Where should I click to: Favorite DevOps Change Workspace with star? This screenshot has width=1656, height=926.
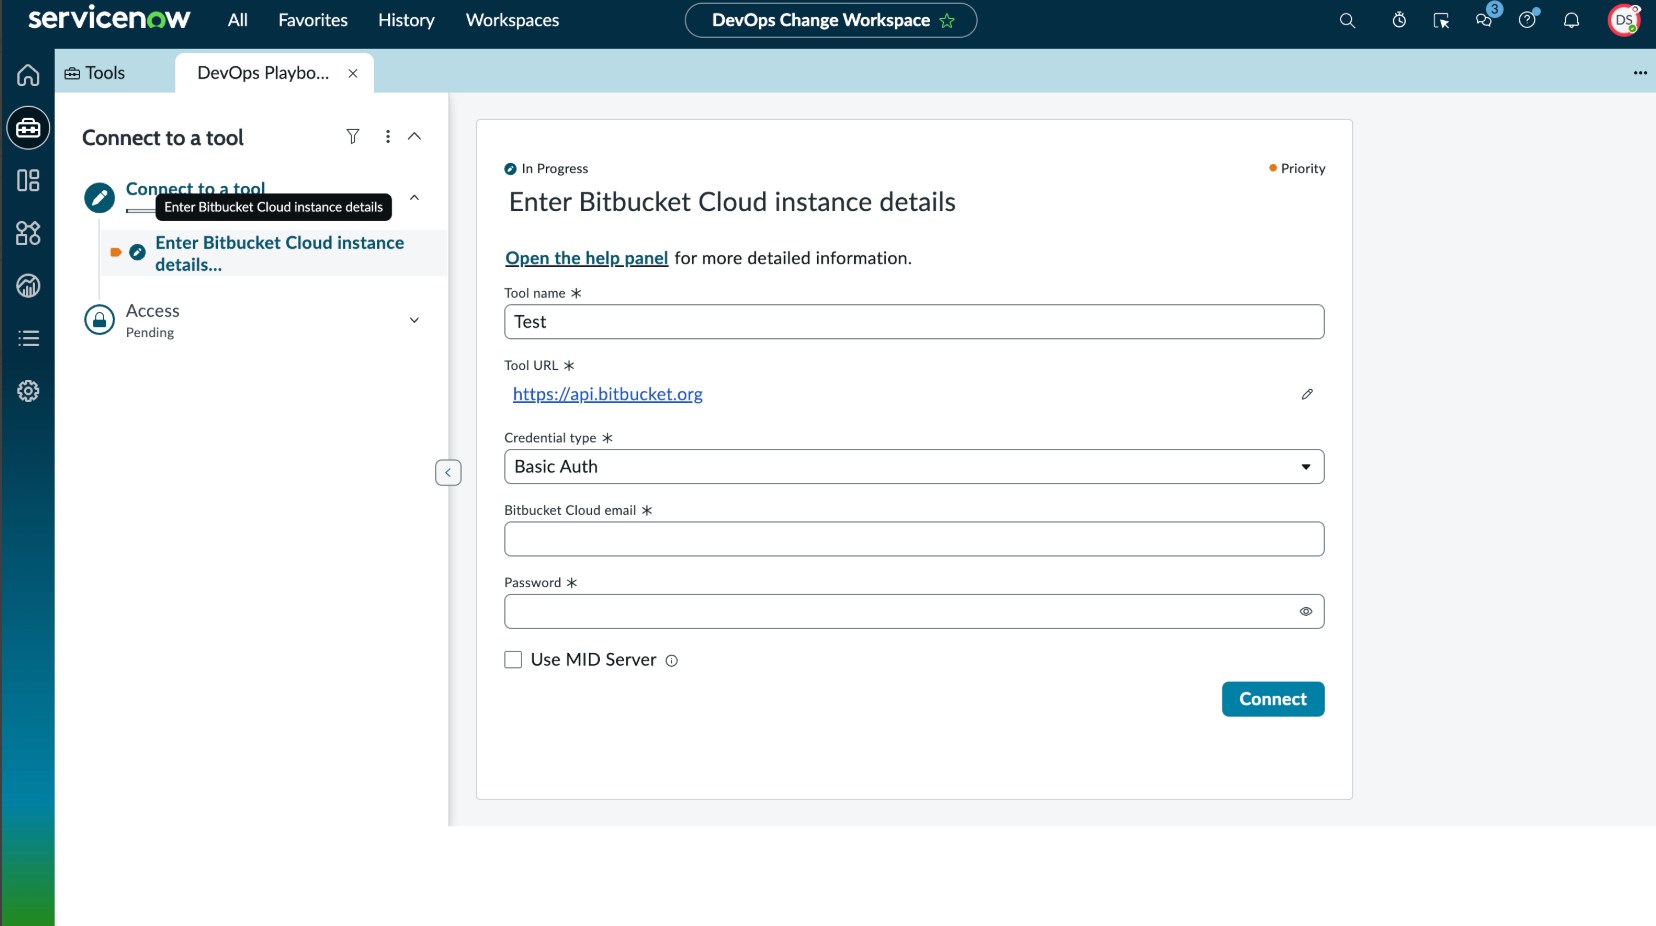(x=947, y=20)
